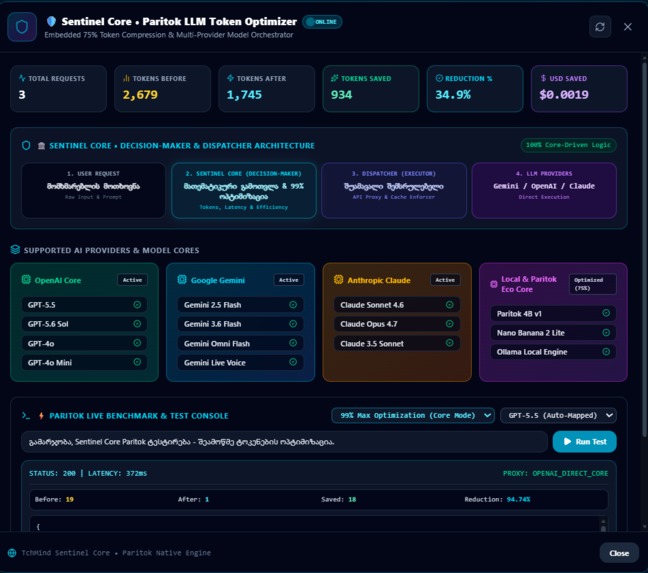Click the Tokens Before bar chart icon
The width and height of the screenshot is (648, 573).
[x=126, y=78]
